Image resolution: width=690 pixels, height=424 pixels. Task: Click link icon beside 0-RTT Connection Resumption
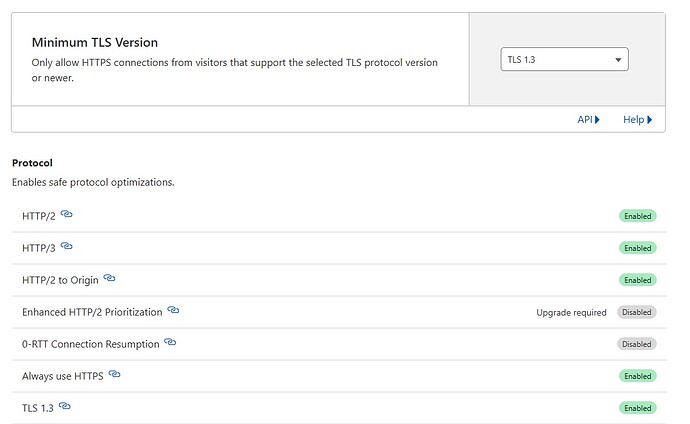pos(170,343)
